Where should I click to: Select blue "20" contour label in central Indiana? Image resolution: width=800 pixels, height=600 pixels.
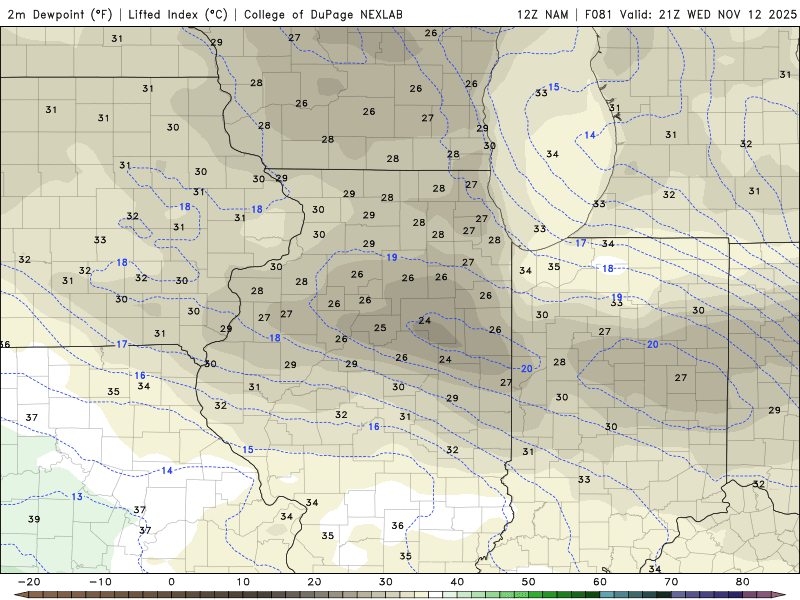point(653,344)
